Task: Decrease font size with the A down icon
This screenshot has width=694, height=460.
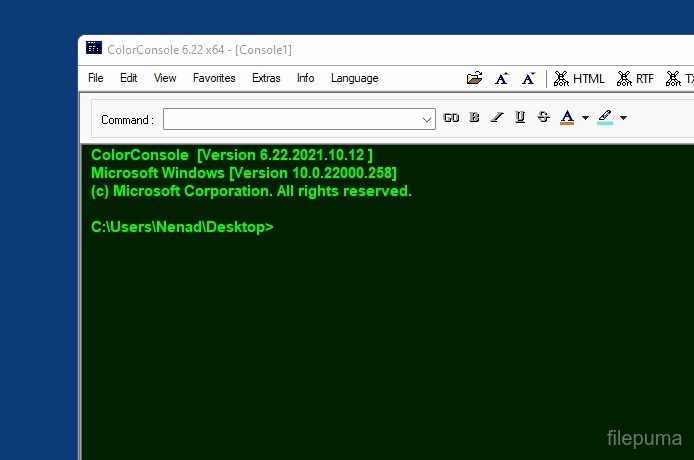Action: [528, 78]
